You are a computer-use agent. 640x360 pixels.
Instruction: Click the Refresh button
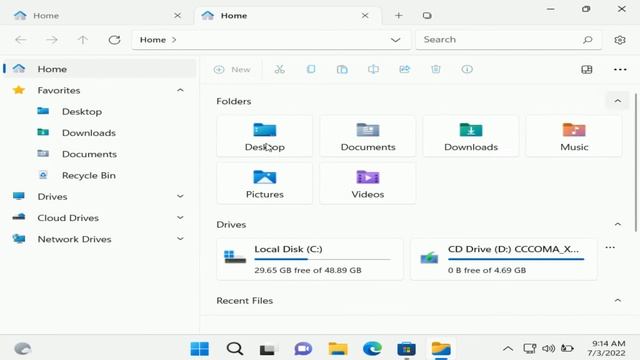point(114,40)
